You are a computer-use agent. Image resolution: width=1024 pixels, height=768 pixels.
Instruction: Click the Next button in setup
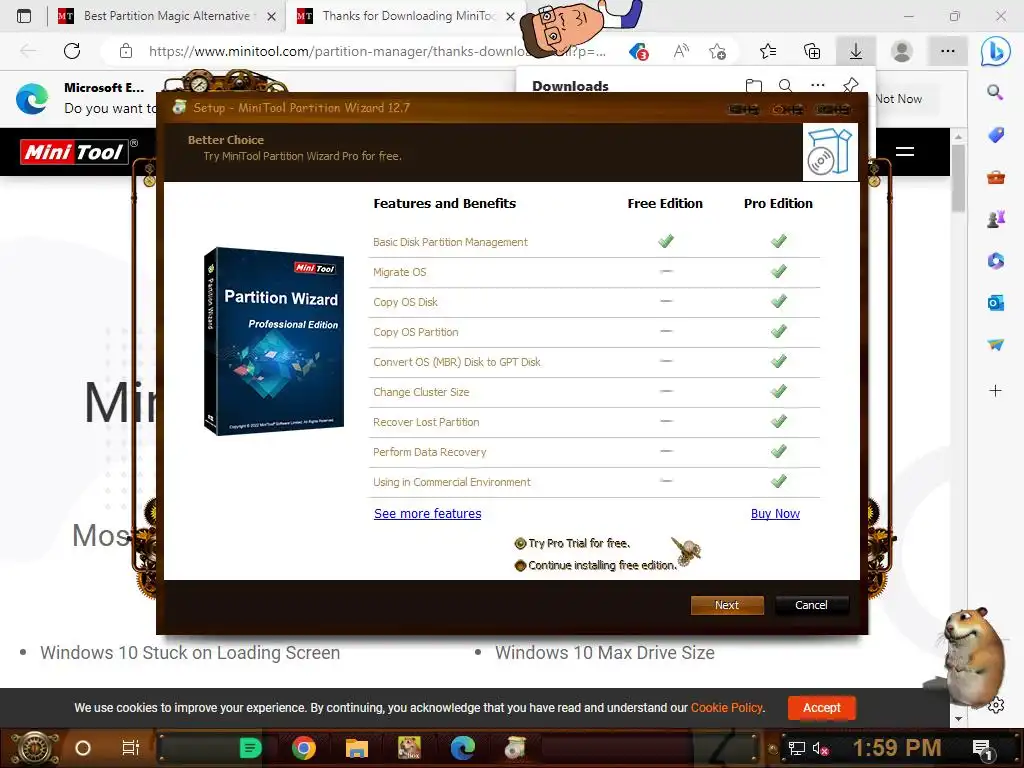click(x=727, y=605)
